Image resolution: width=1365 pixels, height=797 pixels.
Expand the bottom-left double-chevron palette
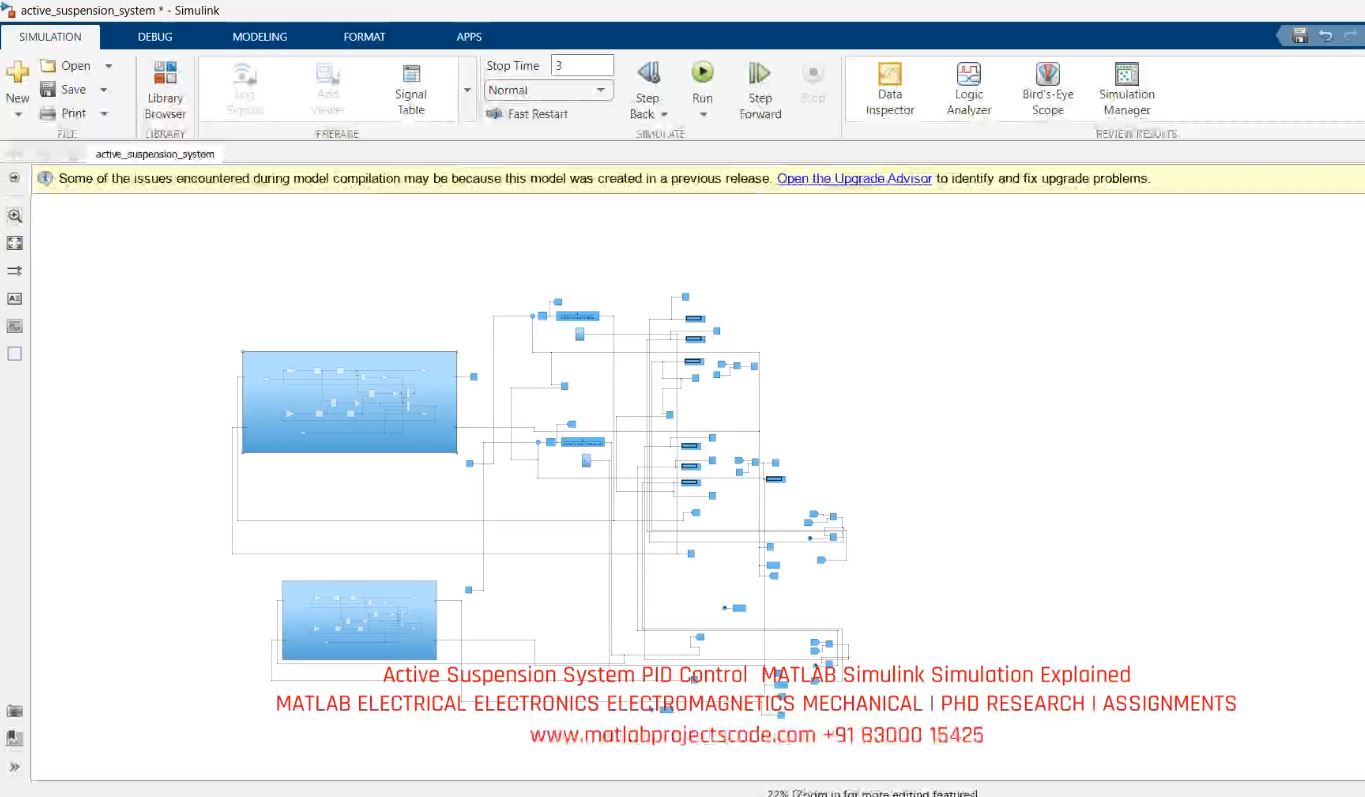point(14,767)
